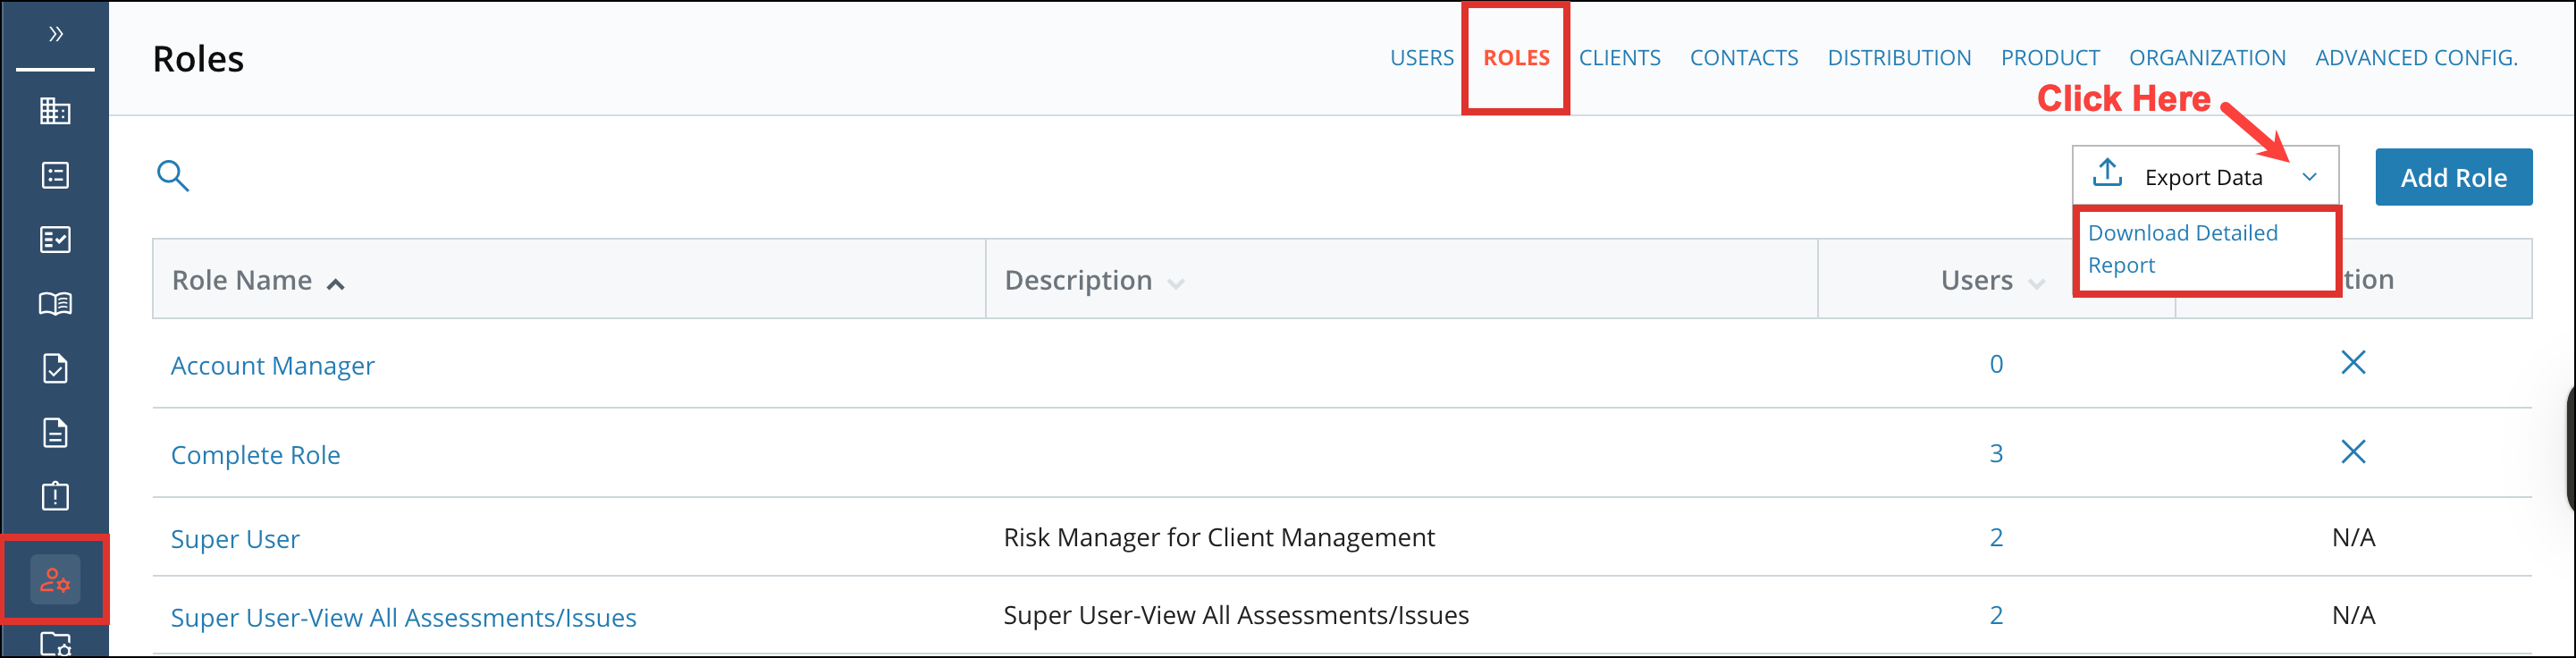The width and height of the screenshot is (2576, 658).
Task: Open the open-book library sidebar icon
Action: [55, 304]
